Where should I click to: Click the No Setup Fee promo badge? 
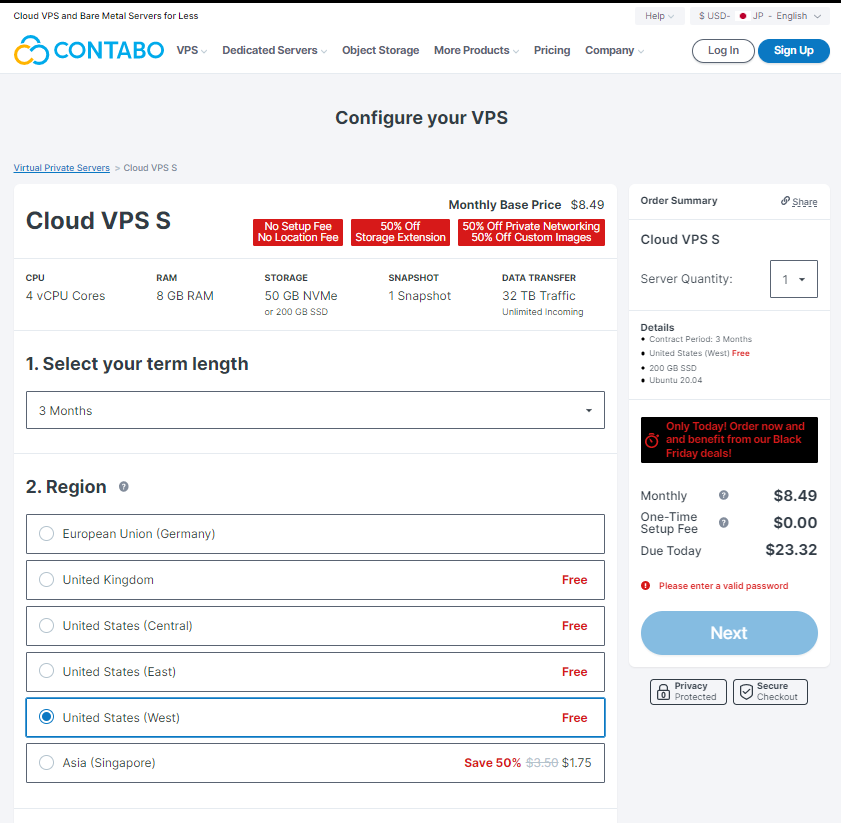click(298, 232)
